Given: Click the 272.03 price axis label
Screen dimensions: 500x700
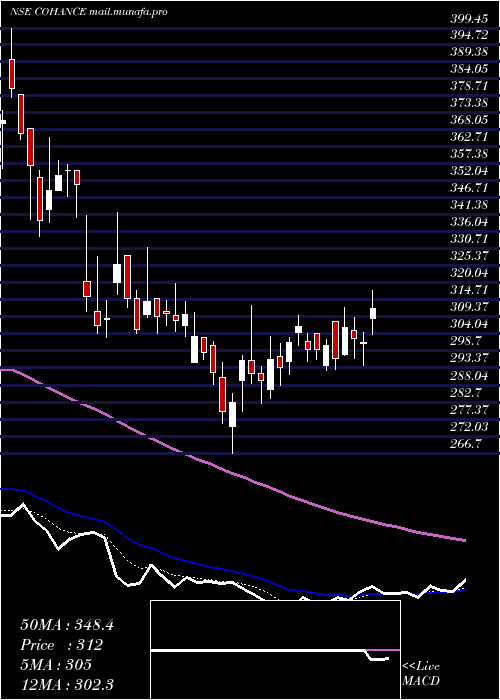Looking at the screenshot, I should coord(468,426).
